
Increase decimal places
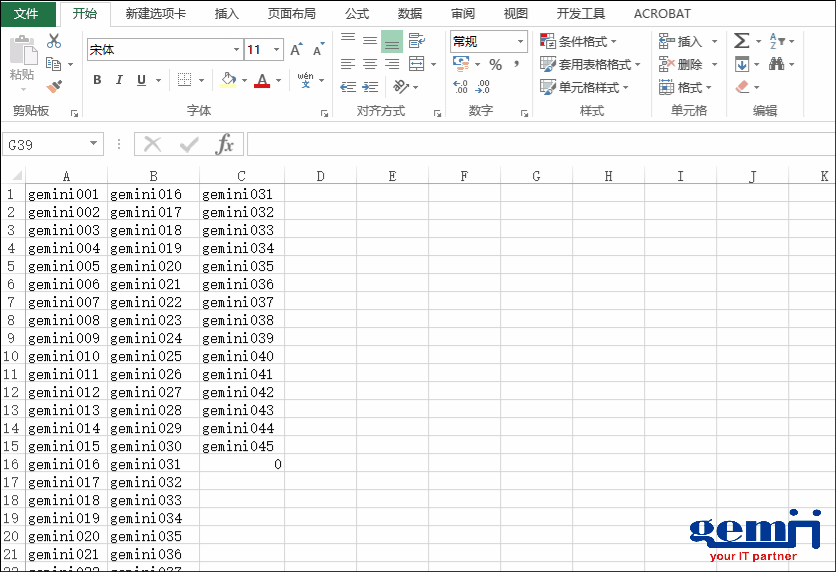coord(461,86)
